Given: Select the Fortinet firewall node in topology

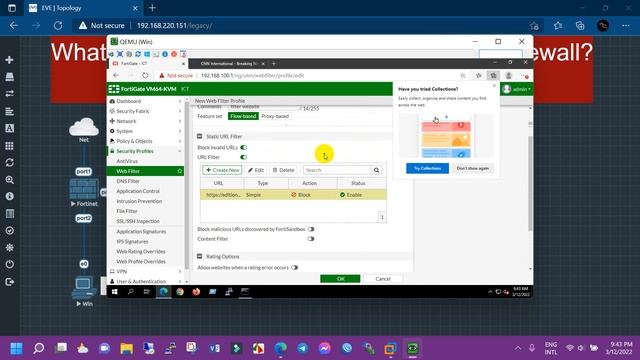Looking at the screenshot, I should pos(84,189).
